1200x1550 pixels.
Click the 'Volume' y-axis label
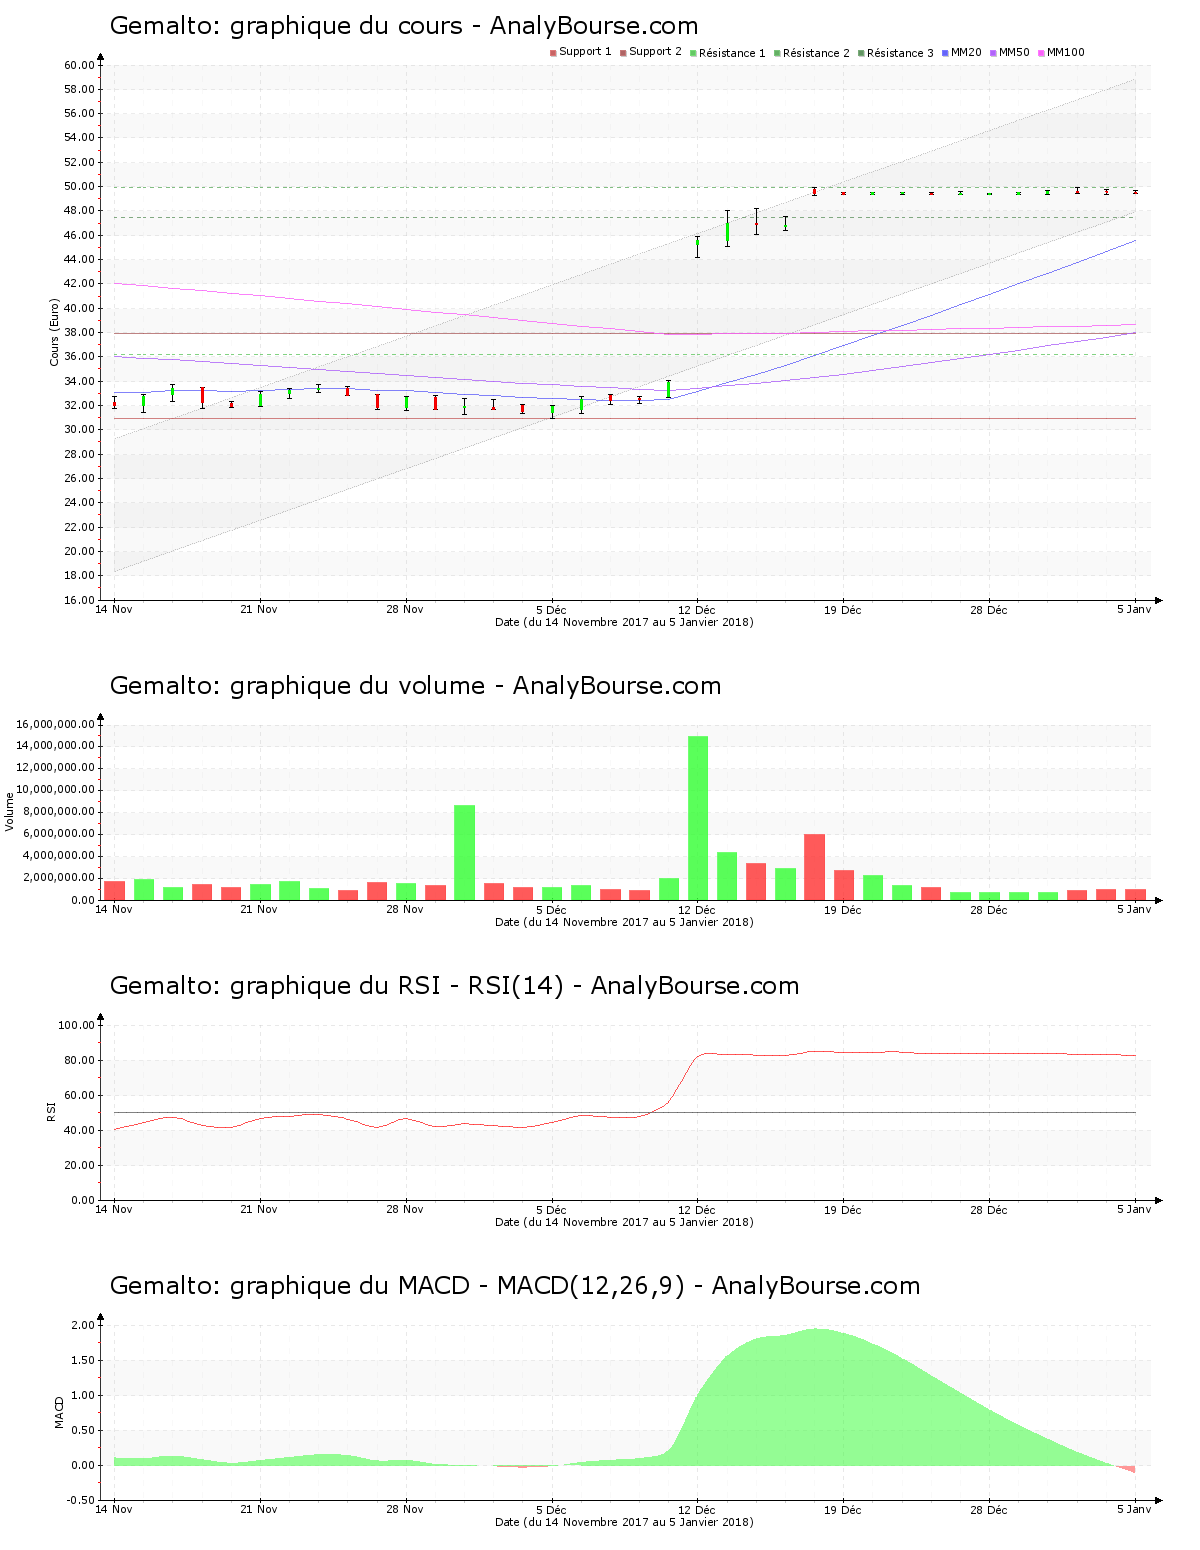pos(10,812)
